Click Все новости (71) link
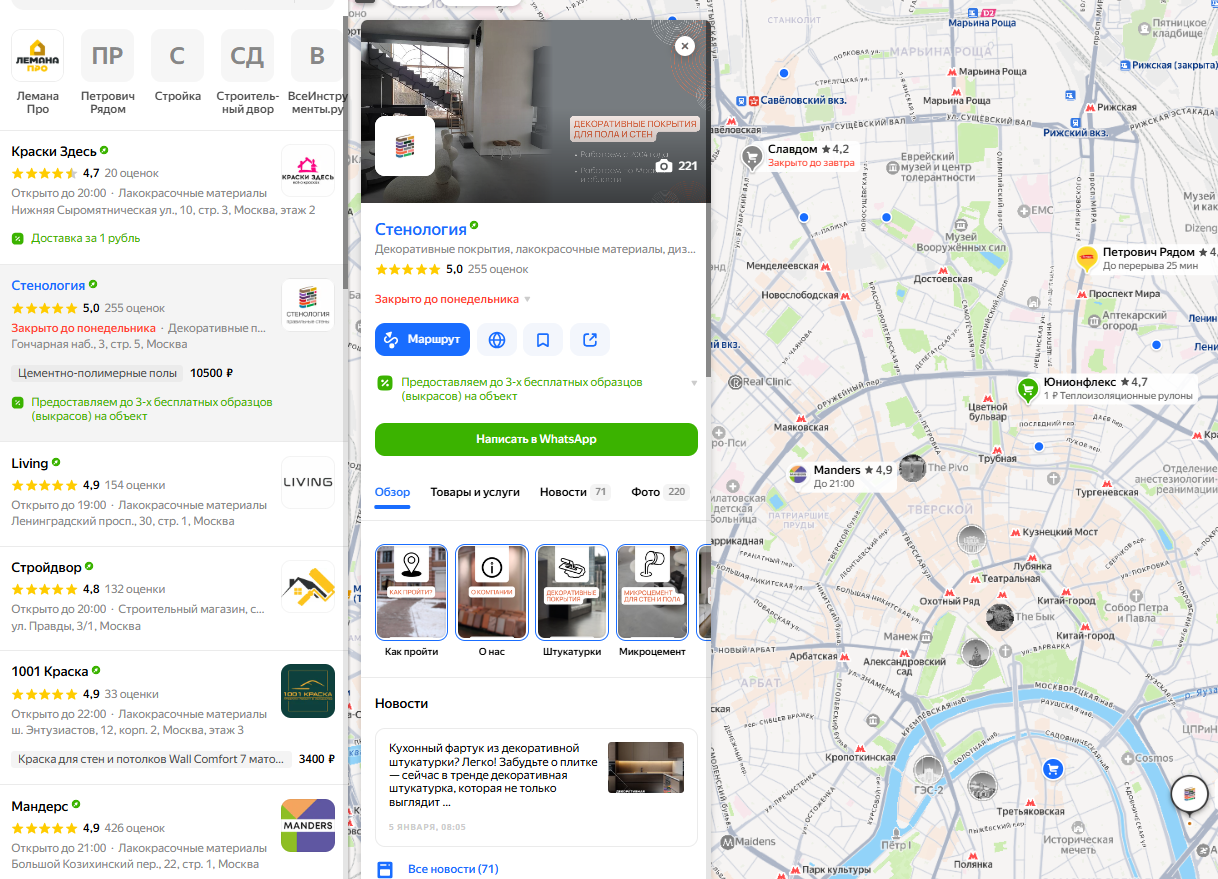1218x879 pixels. [x=453, y=869]
